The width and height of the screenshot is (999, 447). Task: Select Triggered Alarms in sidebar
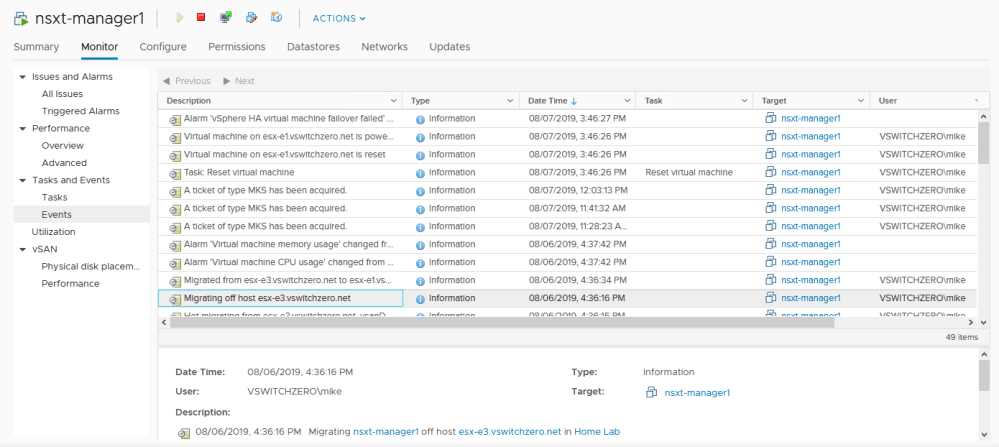coord(80,111)
